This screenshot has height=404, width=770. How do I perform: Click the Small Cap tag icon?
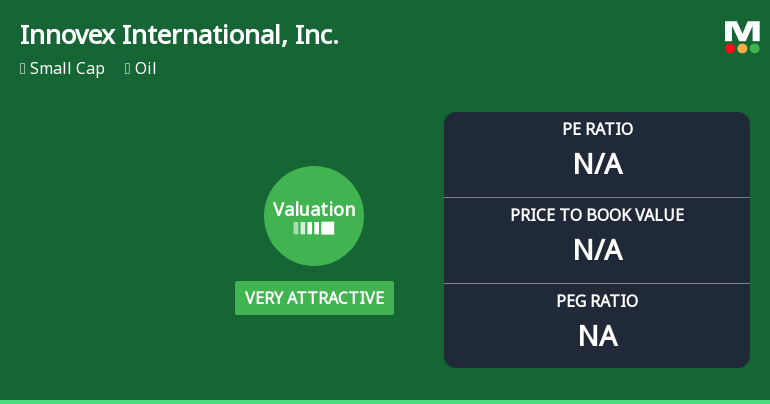23,69
